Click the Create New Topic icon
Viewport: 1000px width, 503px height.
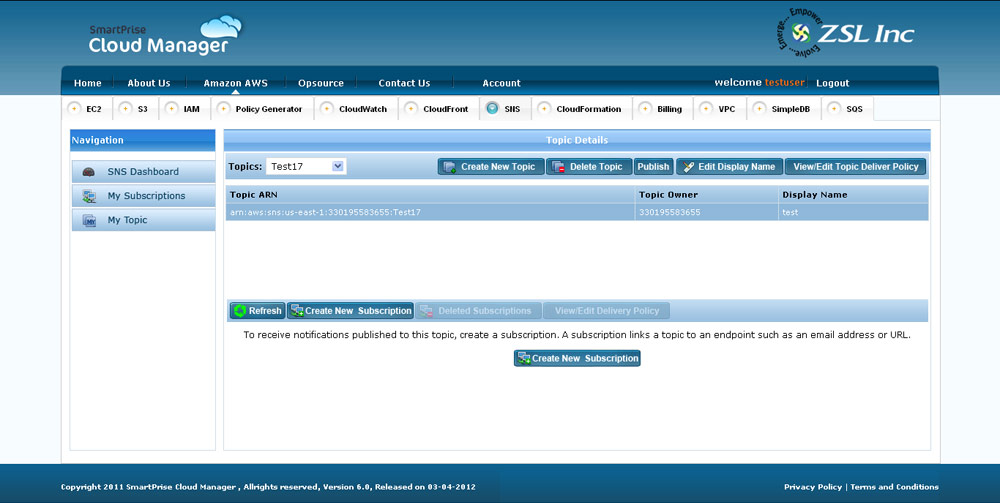(450, 167)
